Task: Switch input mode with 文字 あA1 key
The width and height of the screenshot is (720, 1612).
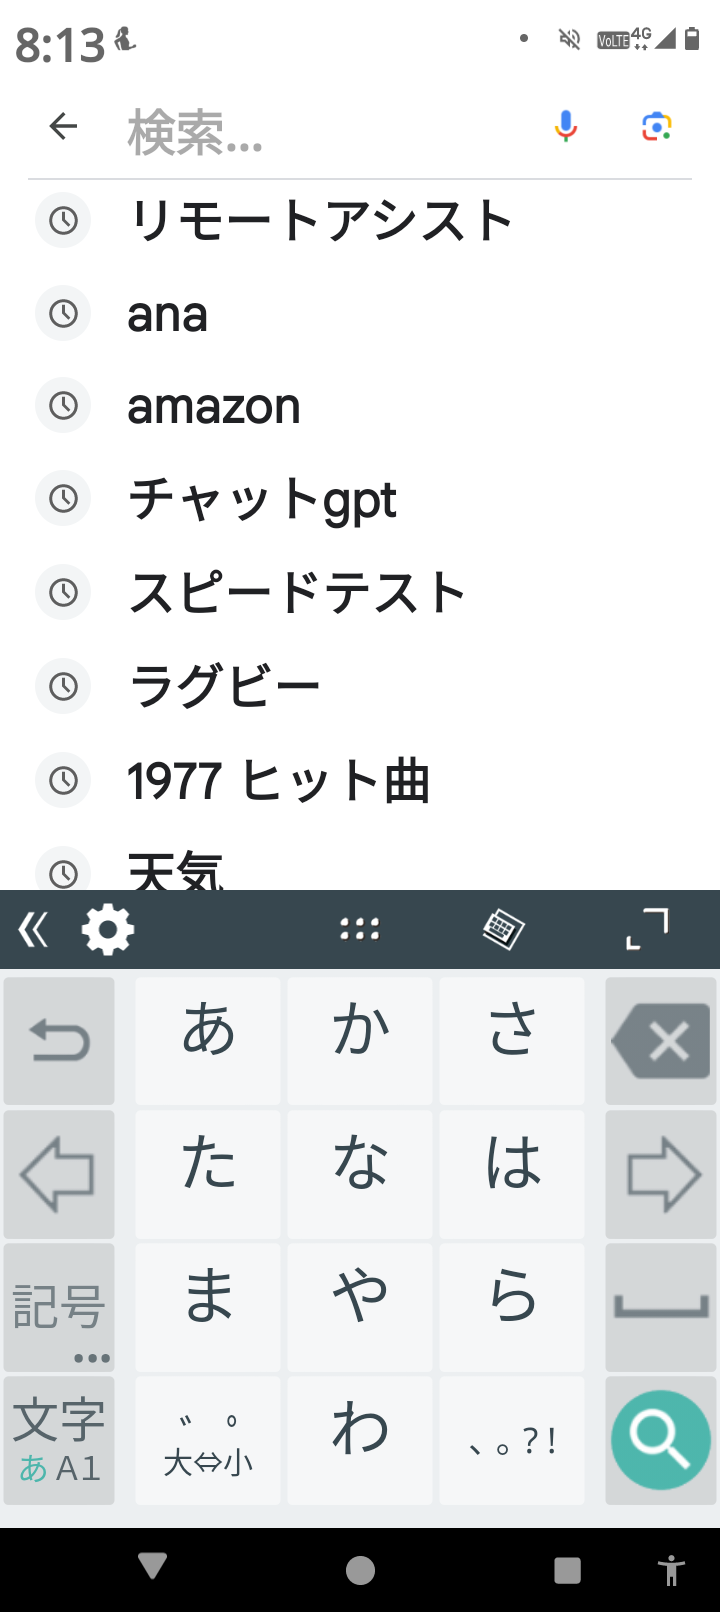Action: [x=59, y=1441]
